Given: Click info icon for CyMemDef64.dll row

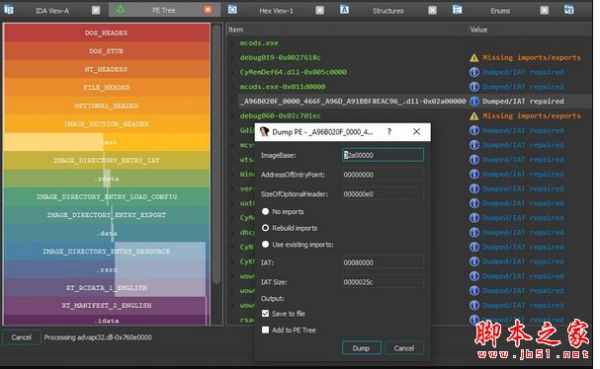Looking at the screenshot, I should (x=474, y=72).
